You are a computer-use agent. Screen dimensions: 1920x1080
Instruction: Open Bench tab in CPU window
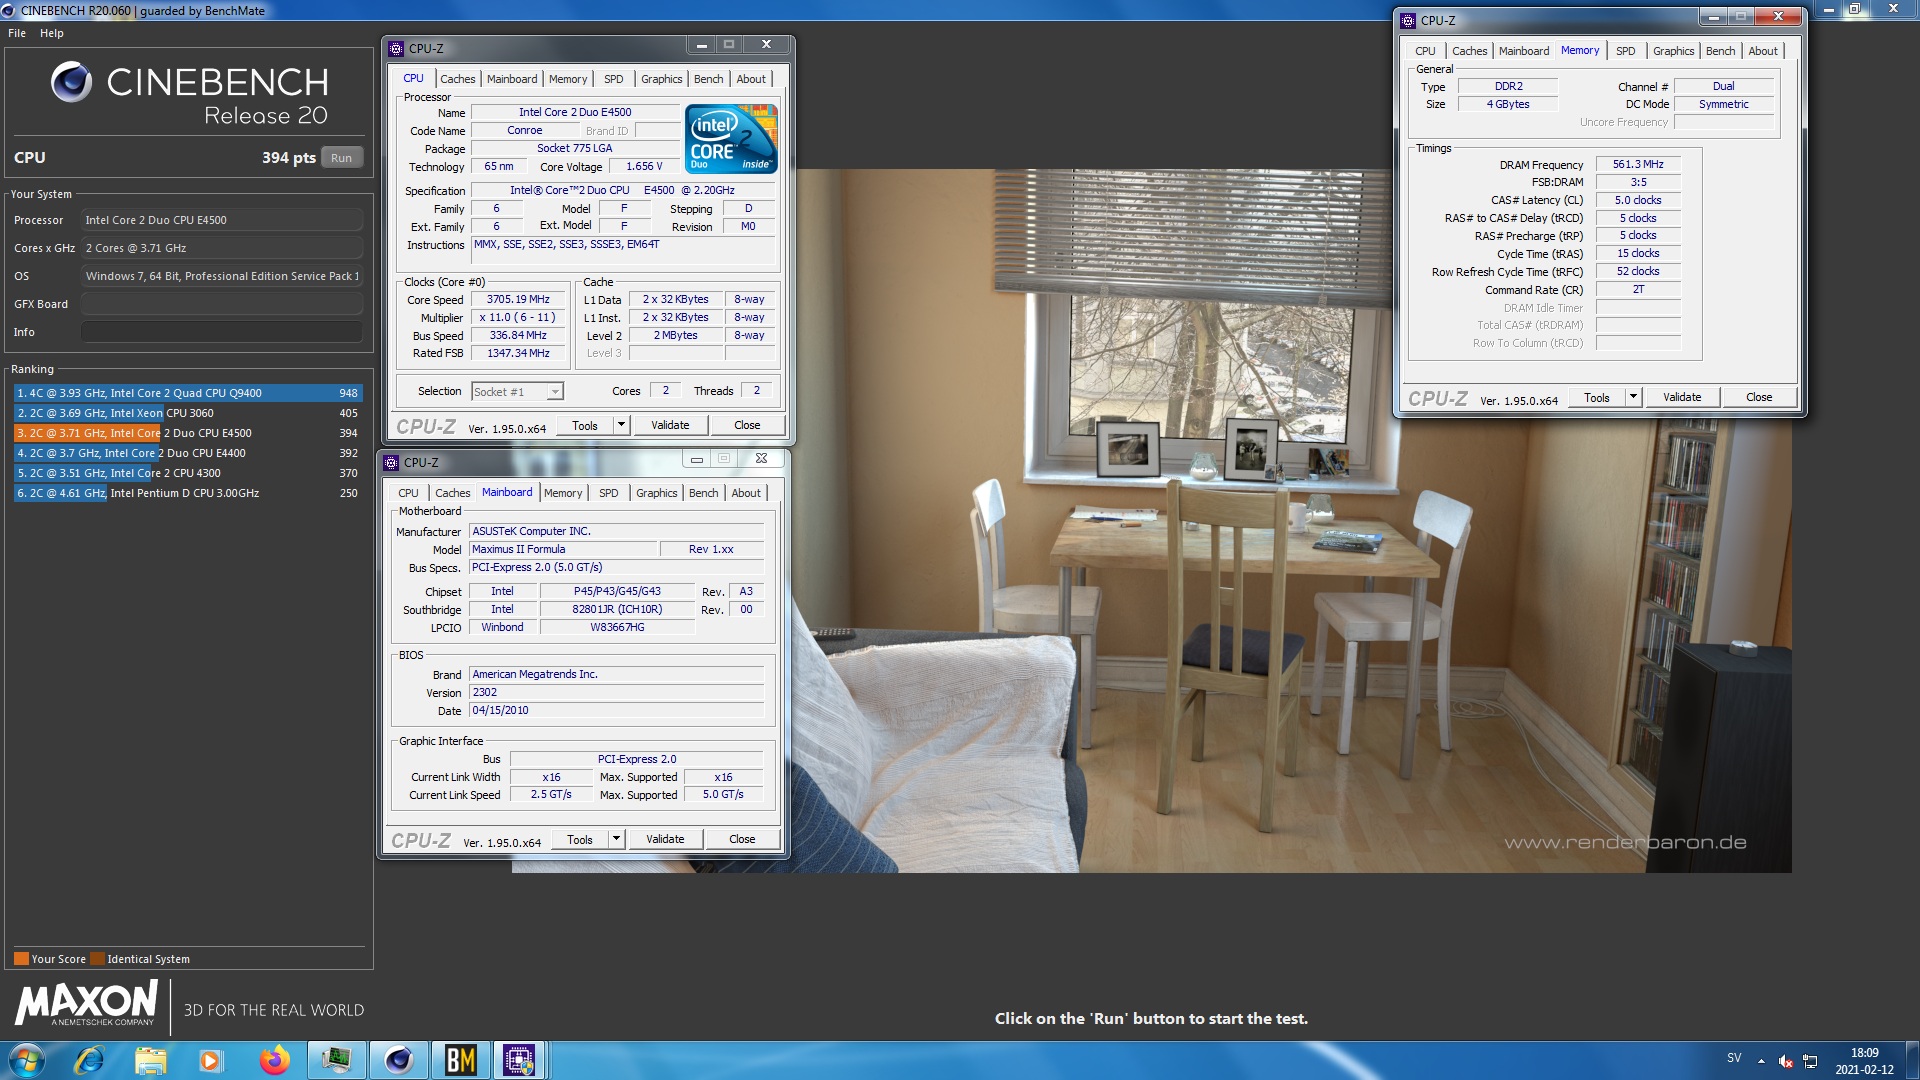[708, 79]
